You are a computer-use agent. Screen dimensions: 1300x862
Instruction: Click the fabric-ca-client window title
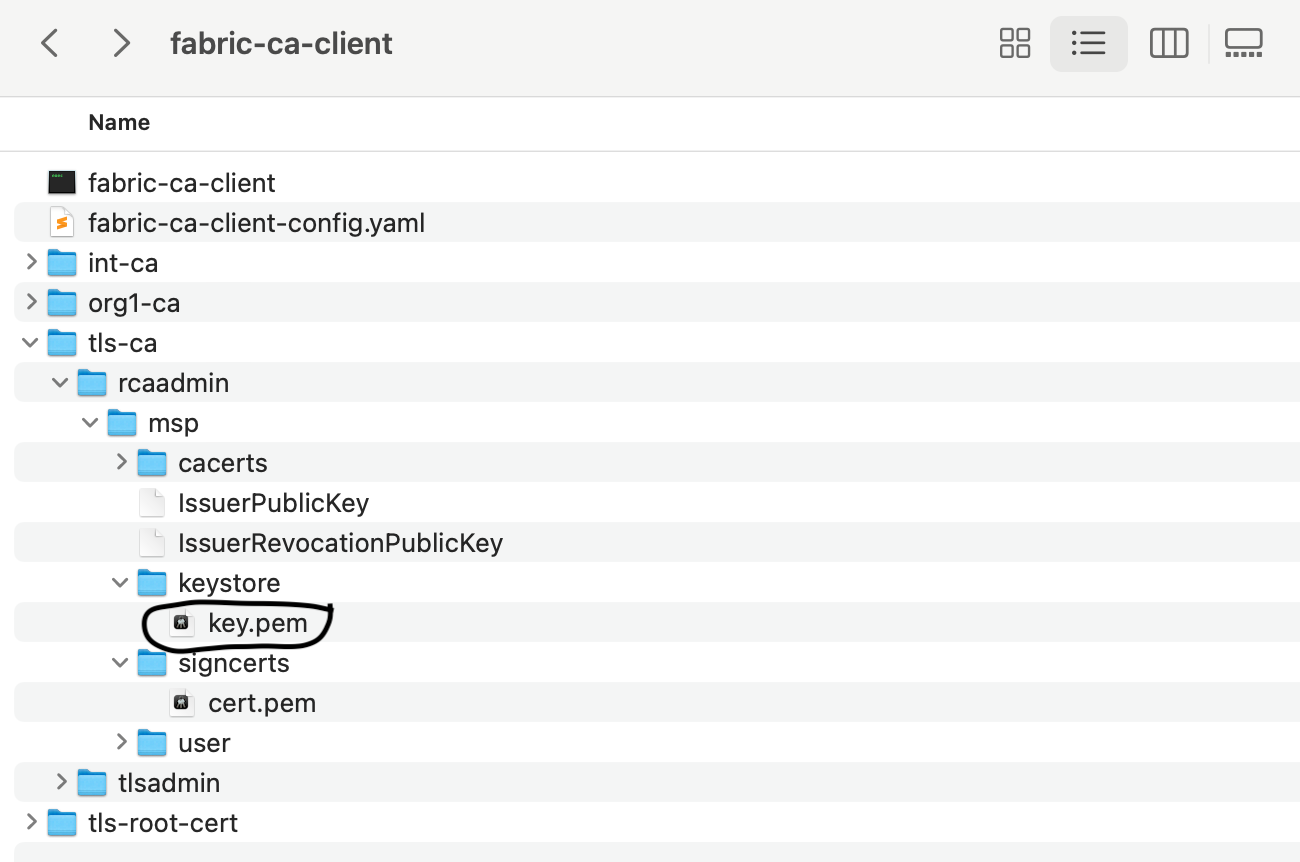point(281,44)
